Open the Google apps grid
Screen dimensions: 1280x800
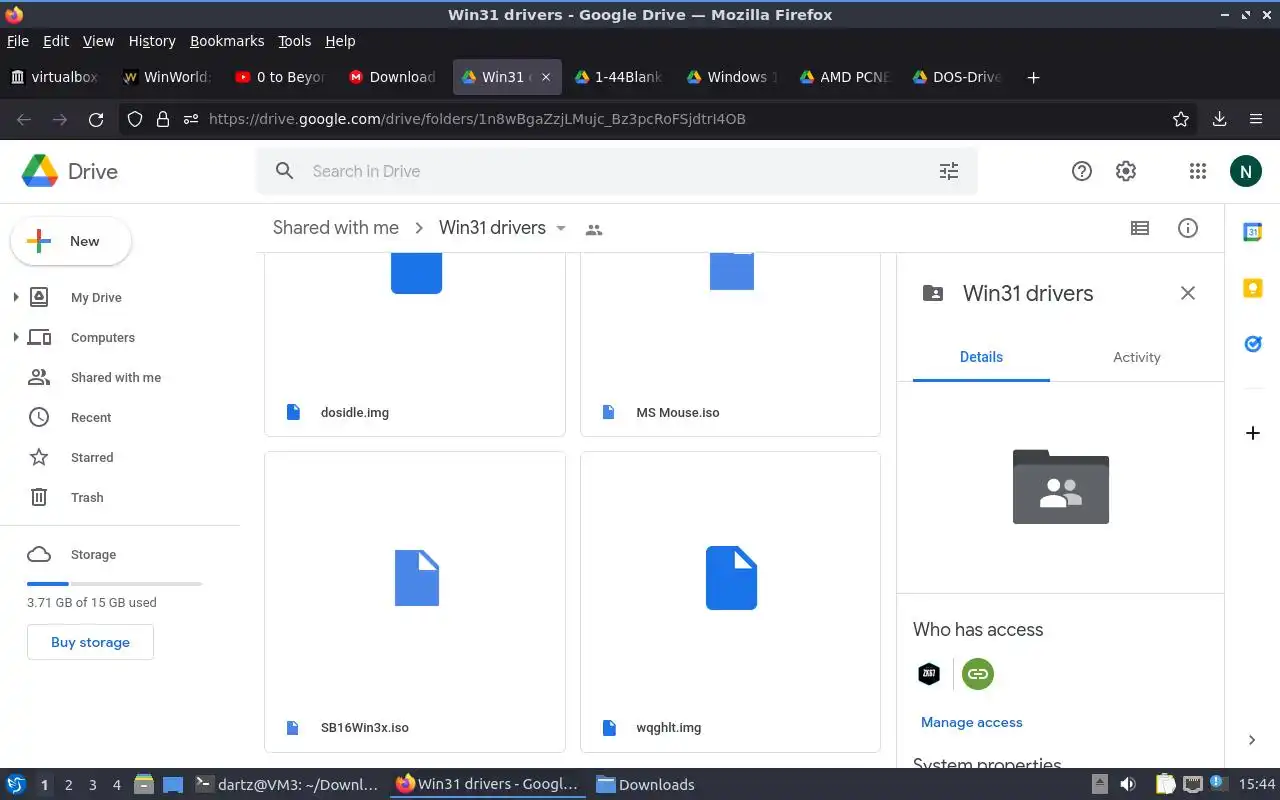(1198, 171)
